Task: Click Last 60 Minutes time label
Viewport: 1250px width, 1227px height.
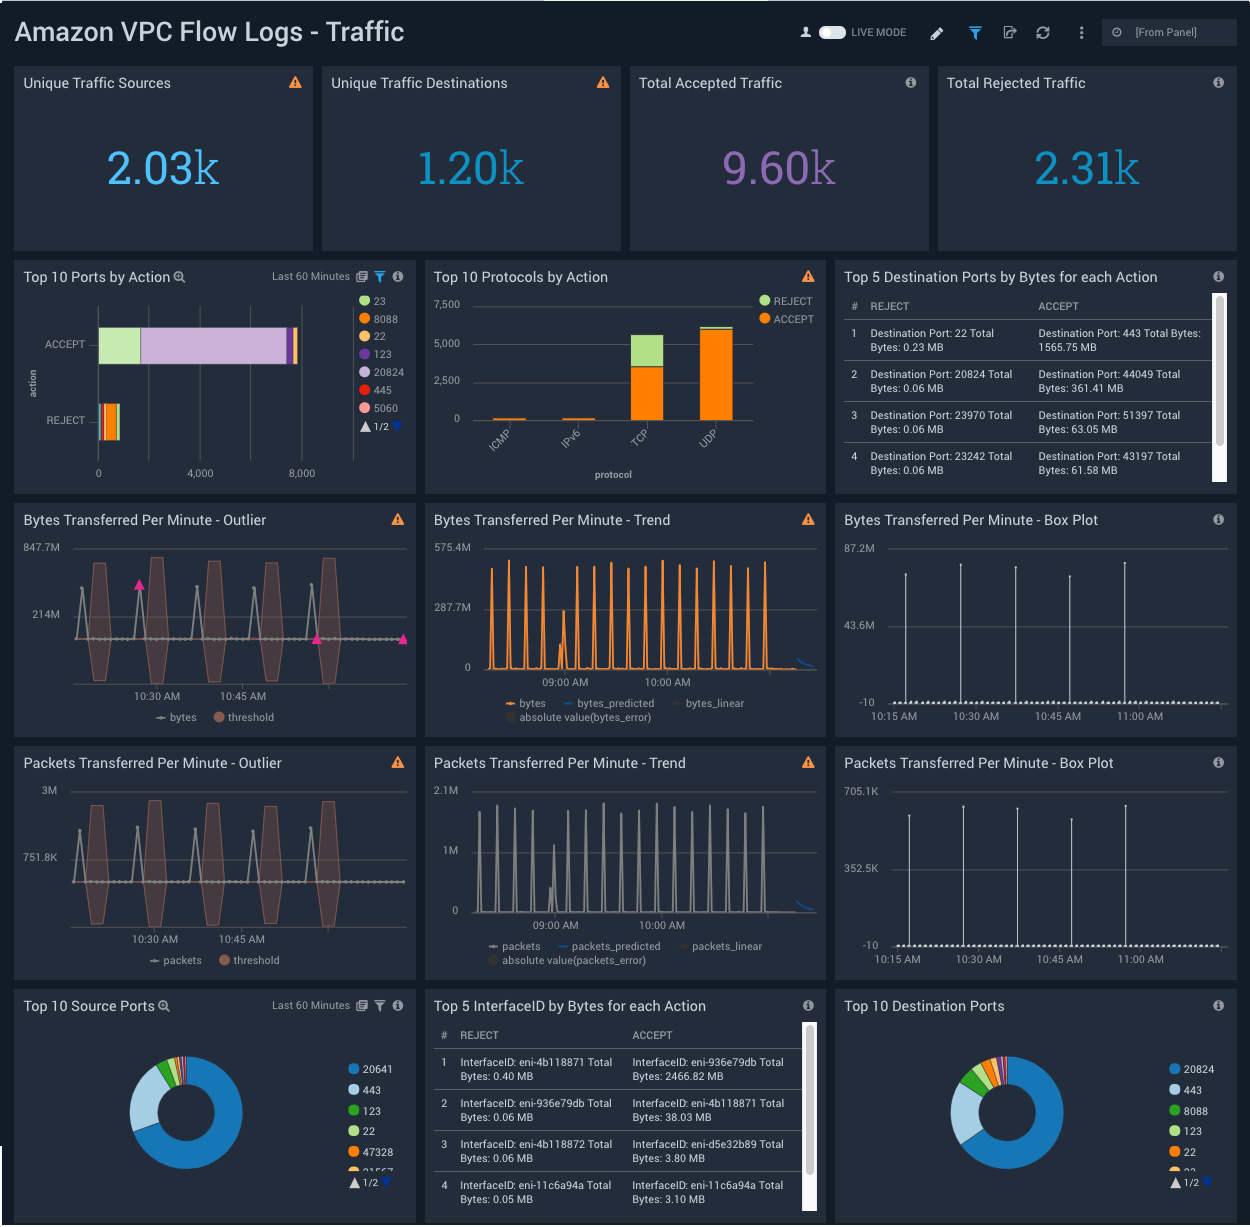Action: (x=310, y=276)
